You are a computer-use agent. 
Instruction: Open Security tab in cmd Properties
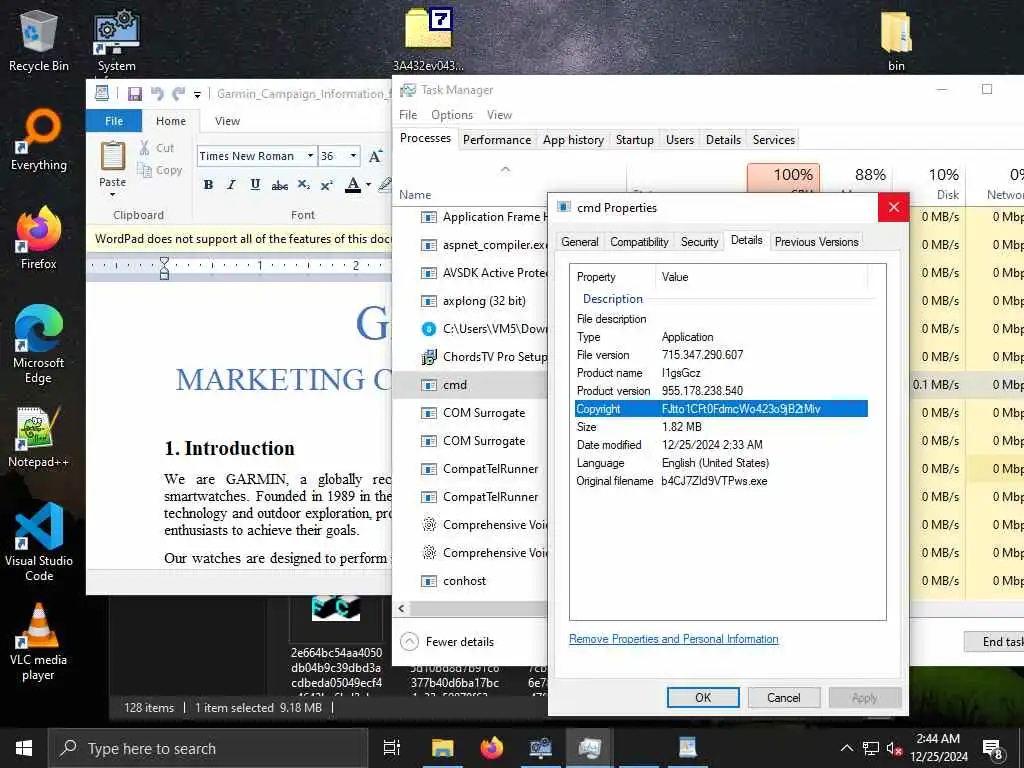(x=699, y=242)
